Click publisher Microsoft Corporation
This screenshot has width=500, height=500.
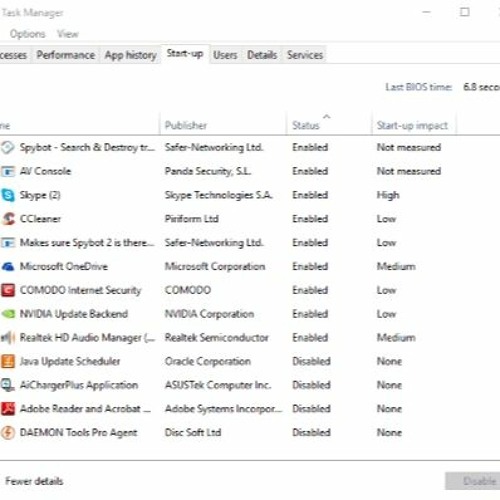tap(215, 267)
